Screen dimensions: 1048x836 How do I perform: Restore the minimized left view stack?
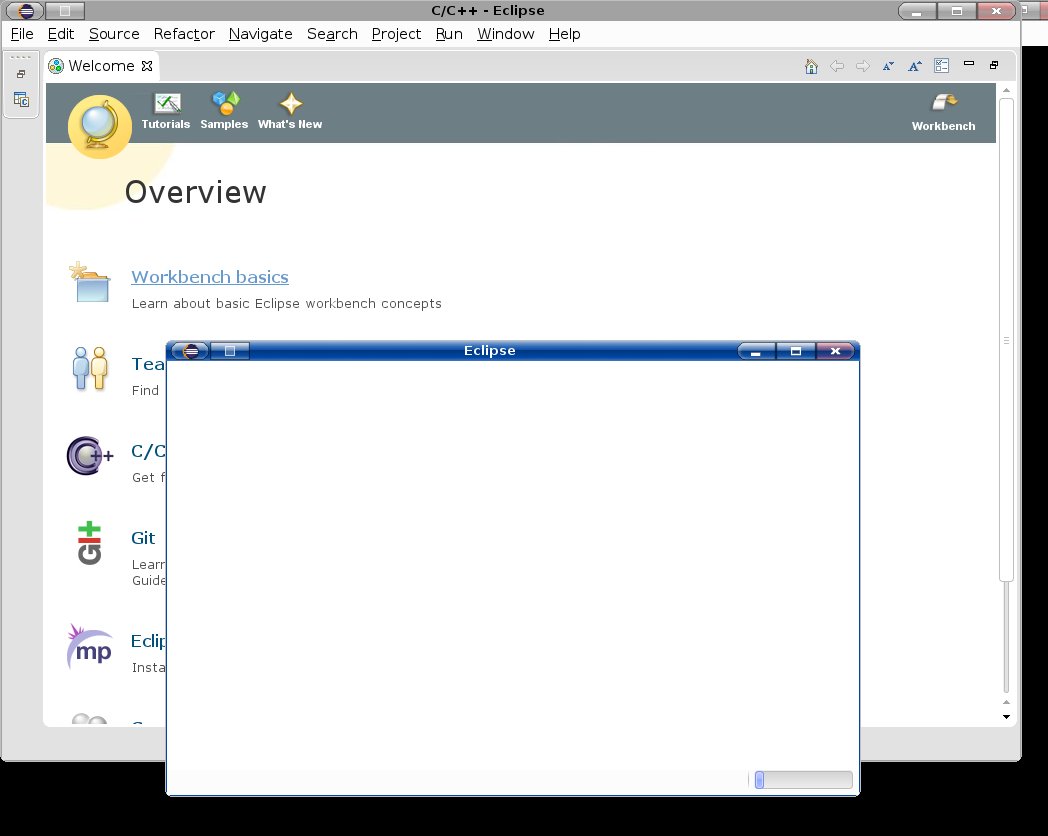point(21,74)
